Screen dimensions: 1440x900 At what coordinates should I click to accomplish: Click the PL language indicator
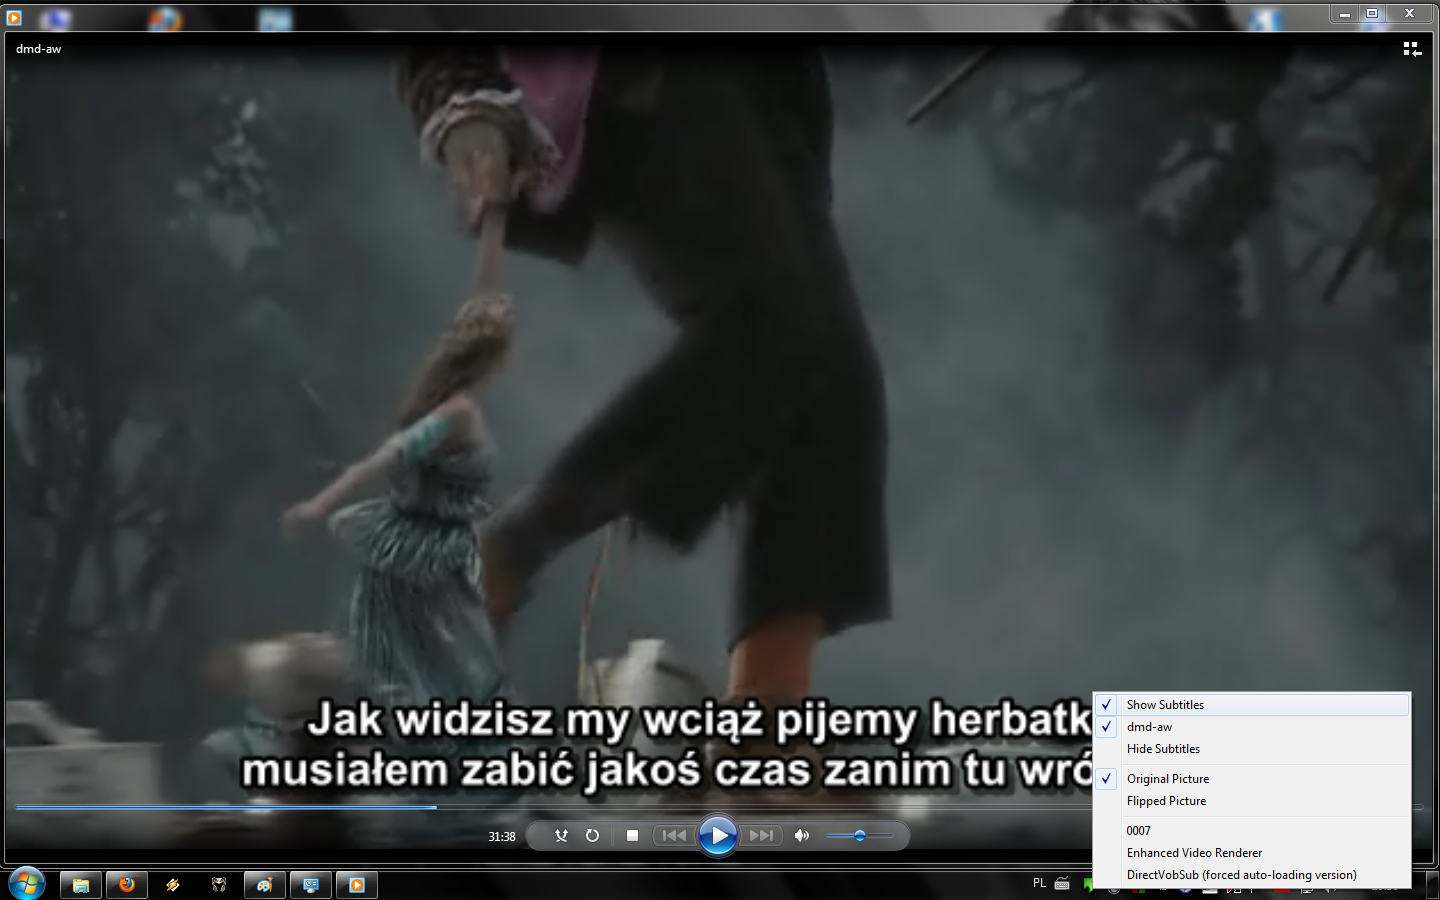(1039, 883)
